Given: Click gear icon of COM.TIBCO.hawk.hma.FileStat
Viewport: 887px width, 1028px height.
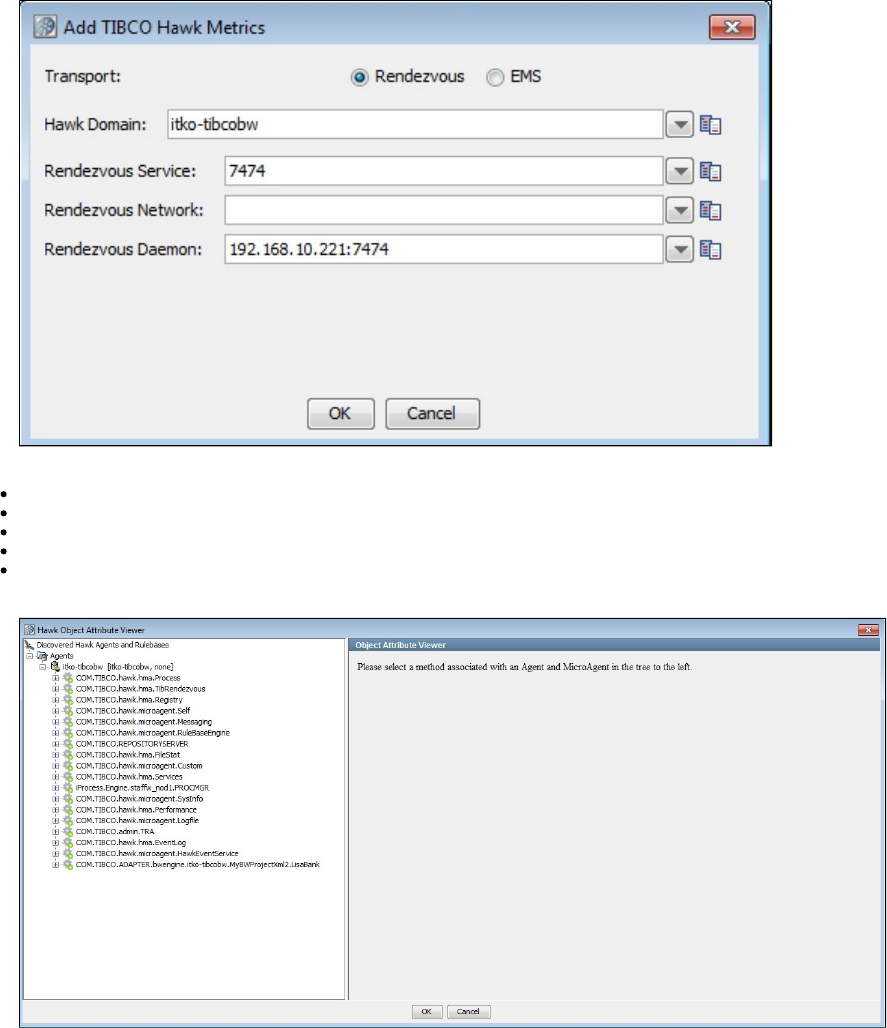Looking at the screenshot, I should pos(68,755).
